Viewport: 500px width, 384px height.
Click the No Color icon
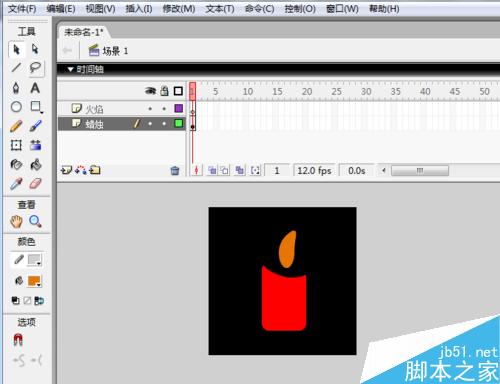27,301
